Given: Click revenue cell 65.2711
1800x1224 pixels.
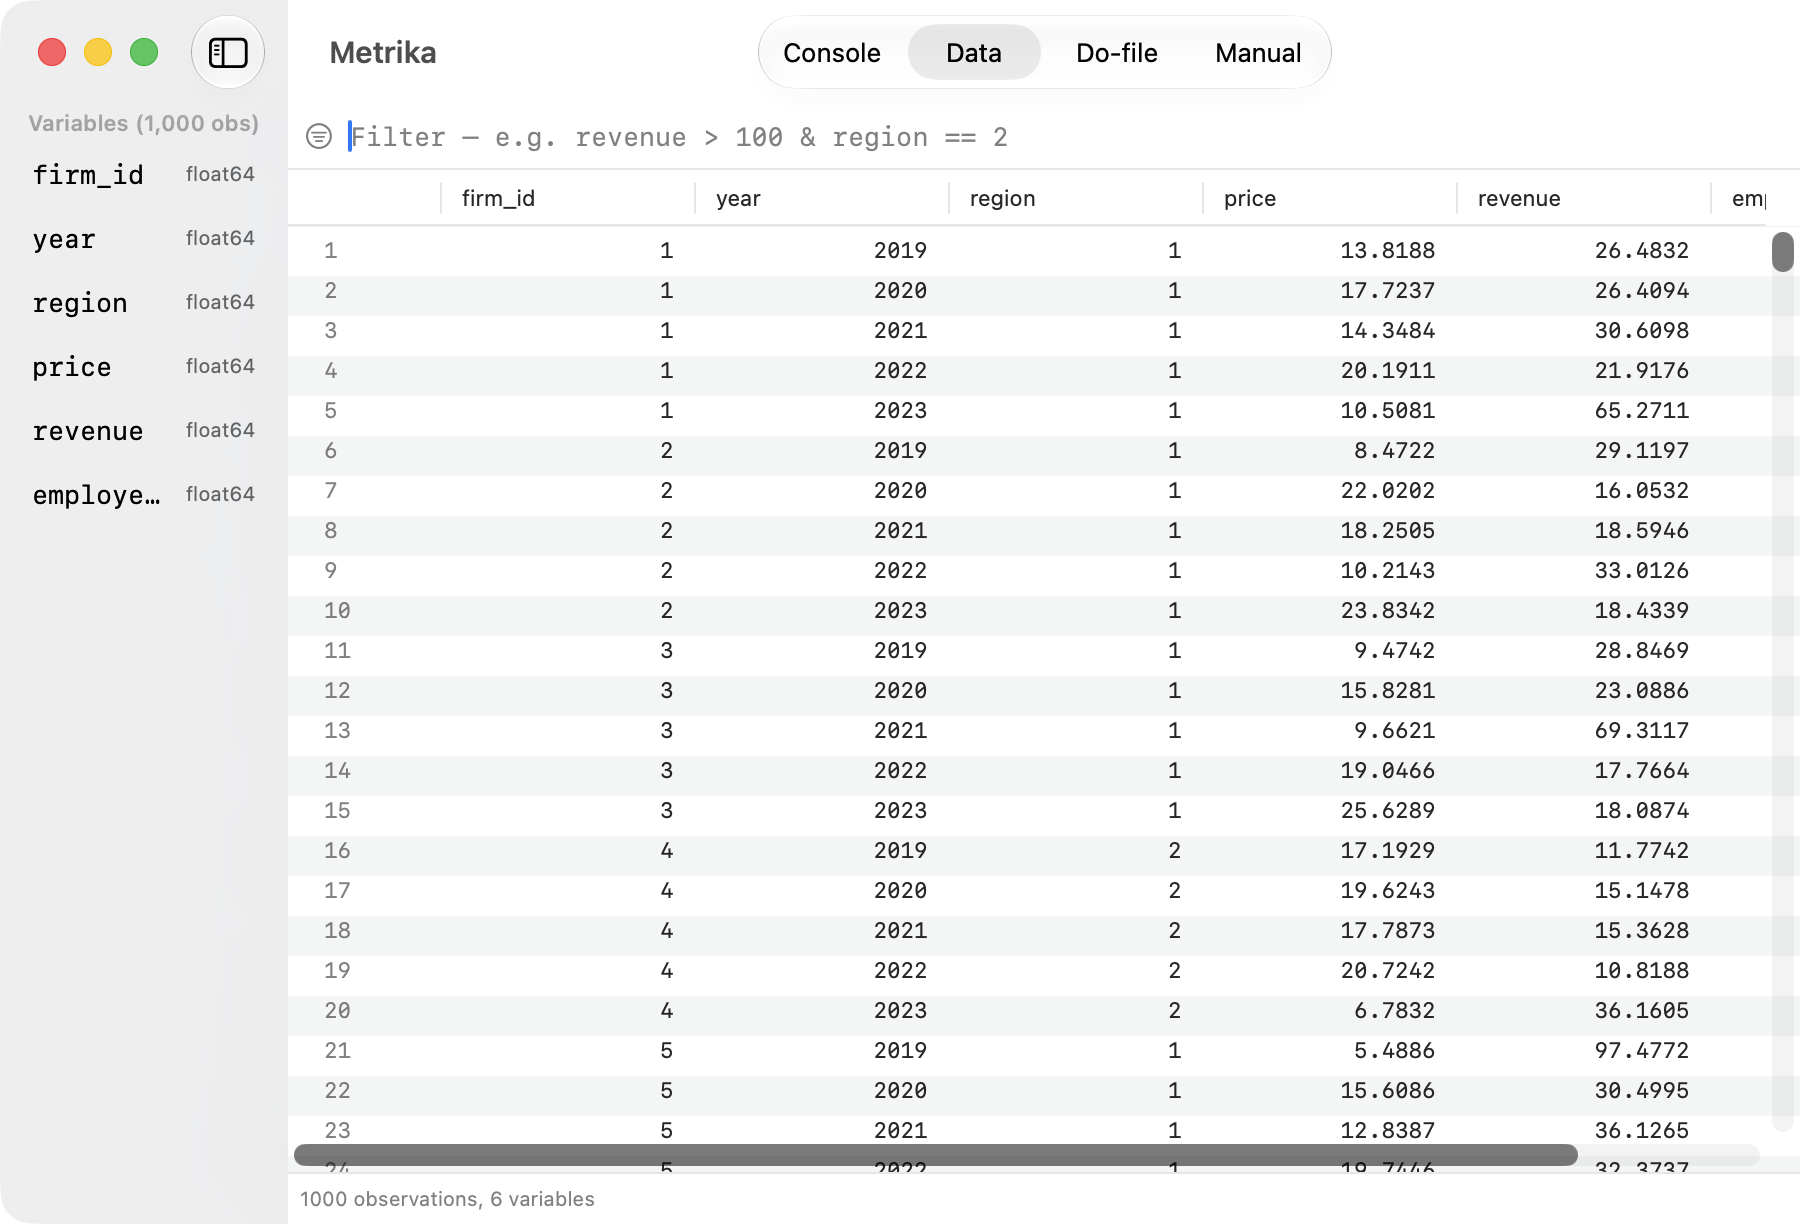Looking at the screenshot, I should 1641,410.
